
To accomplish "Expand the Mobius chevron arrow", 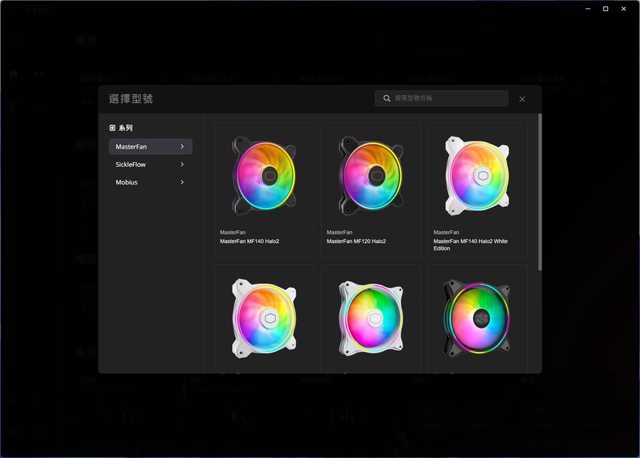I will [182, 183].
